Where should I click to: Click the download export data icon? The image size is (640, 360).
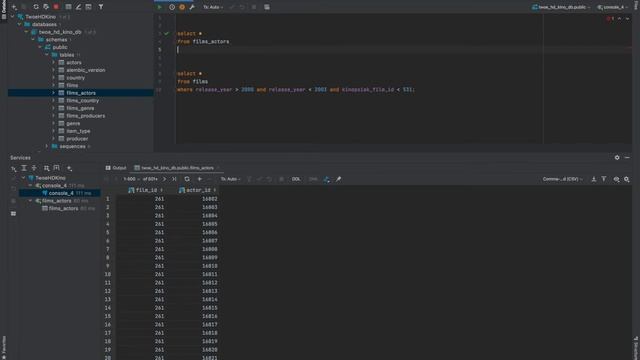coord(594,179)
